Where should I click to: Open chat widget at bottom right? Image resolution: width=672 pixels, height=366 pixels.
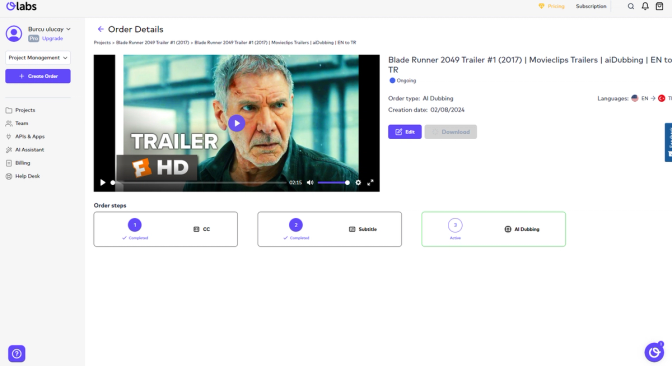[654, 352]
